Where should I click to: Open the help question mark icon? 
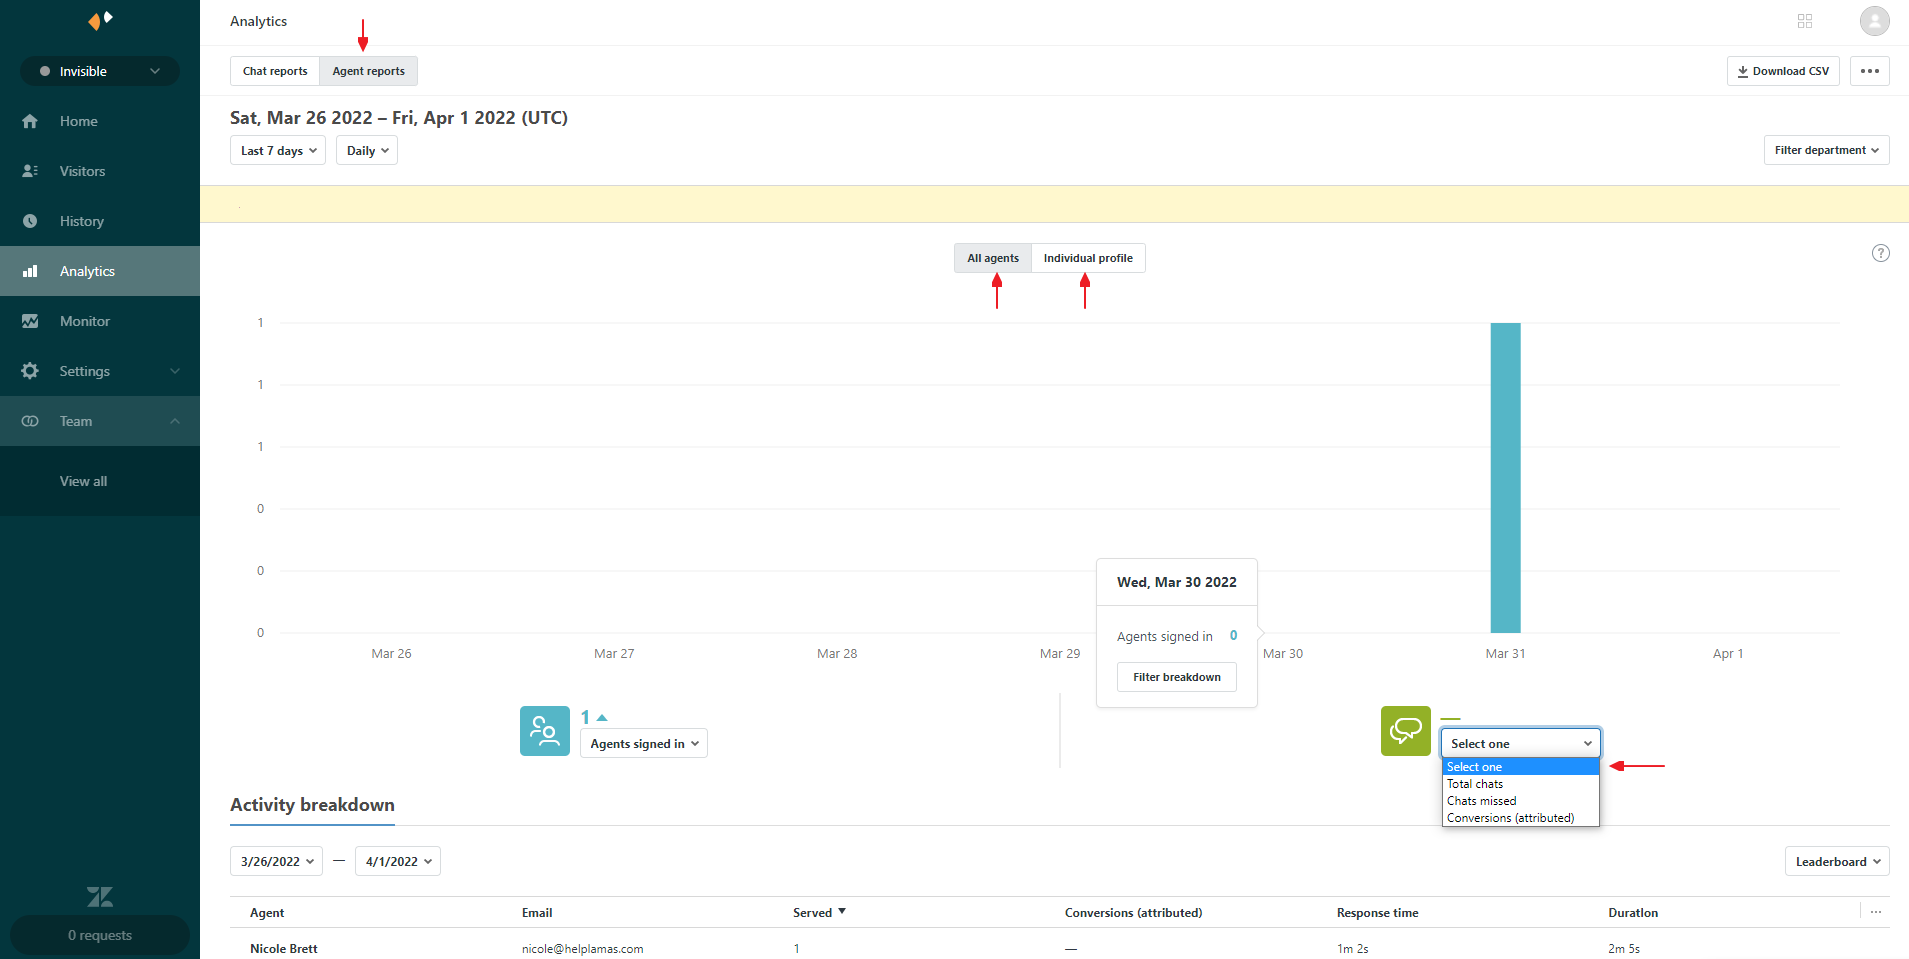tap(1881, 253)
